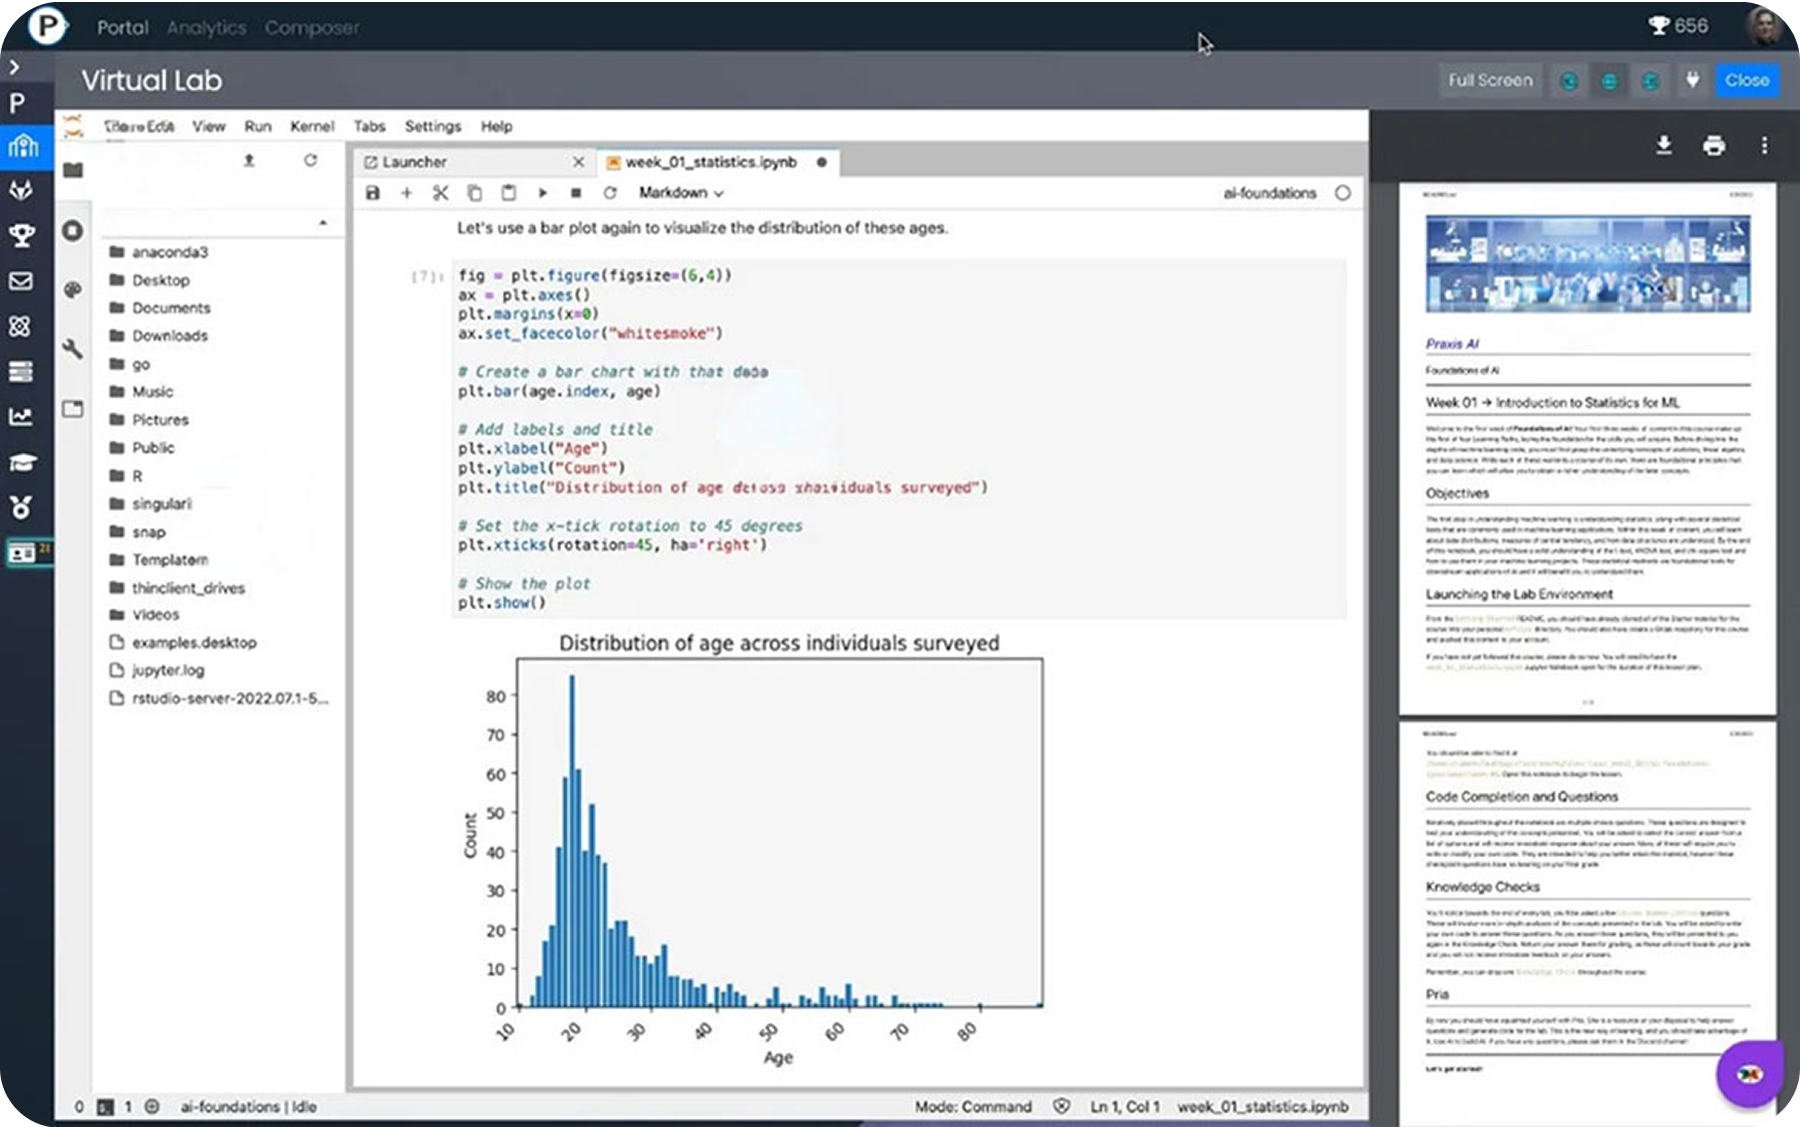Open the anaconda3 folder

tap(169, 252)
